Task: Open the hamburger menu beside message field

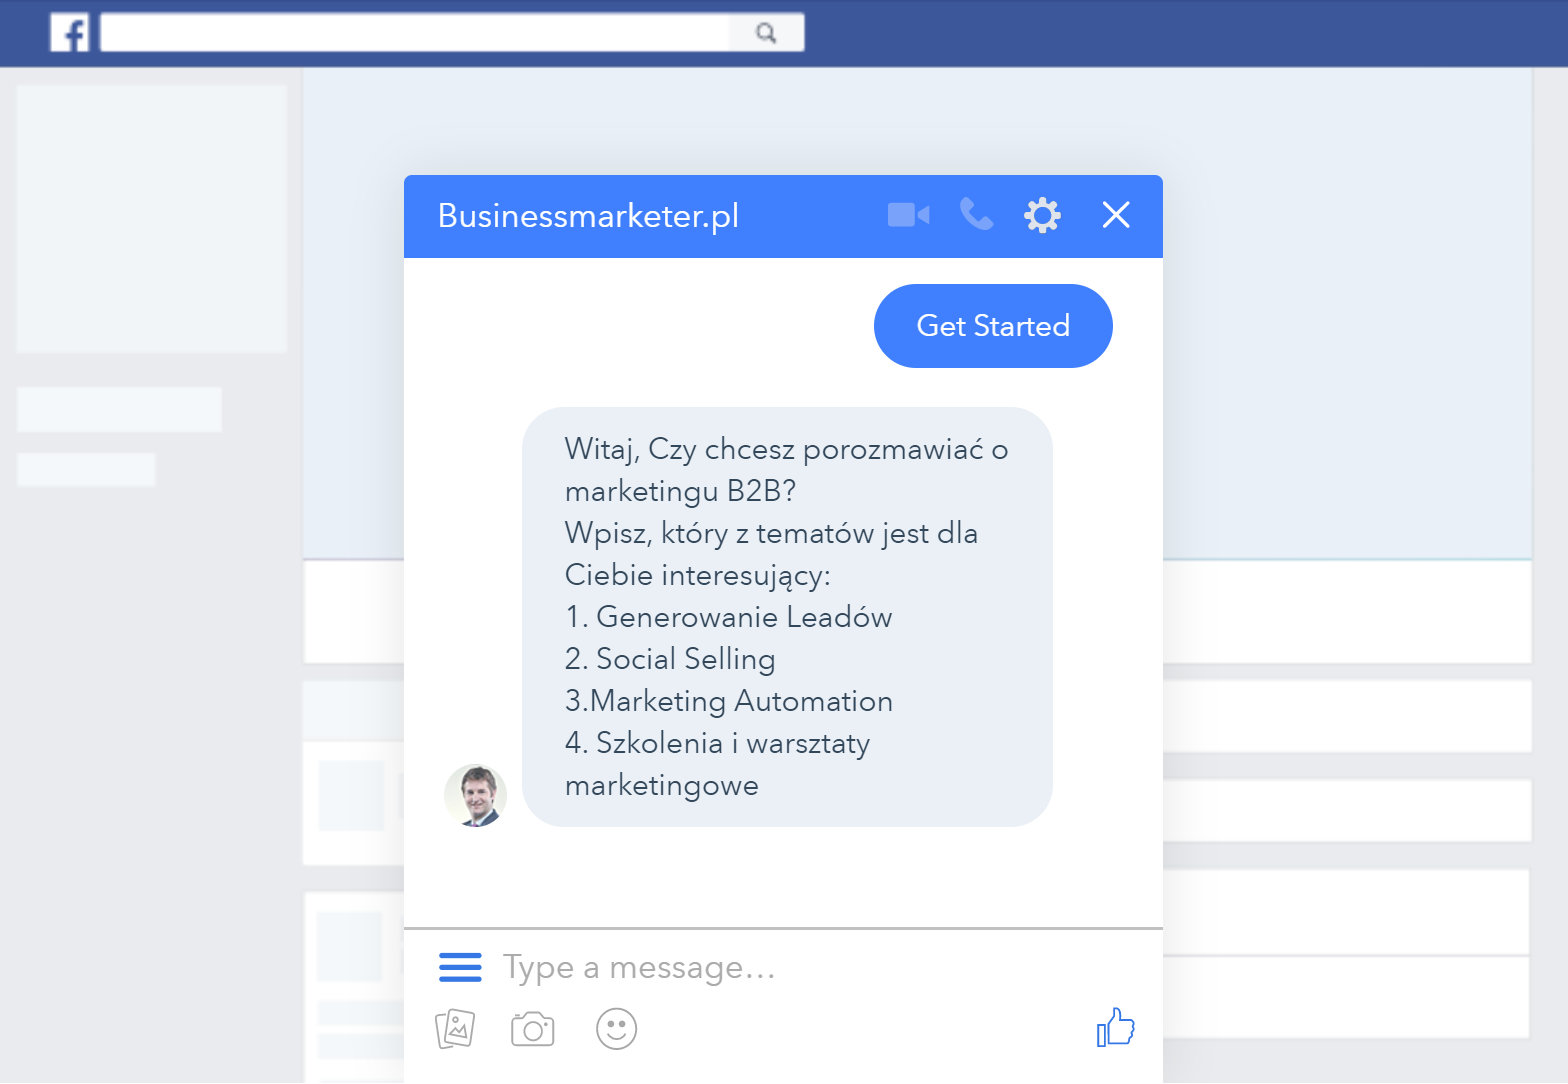Action: coord(460,968)
